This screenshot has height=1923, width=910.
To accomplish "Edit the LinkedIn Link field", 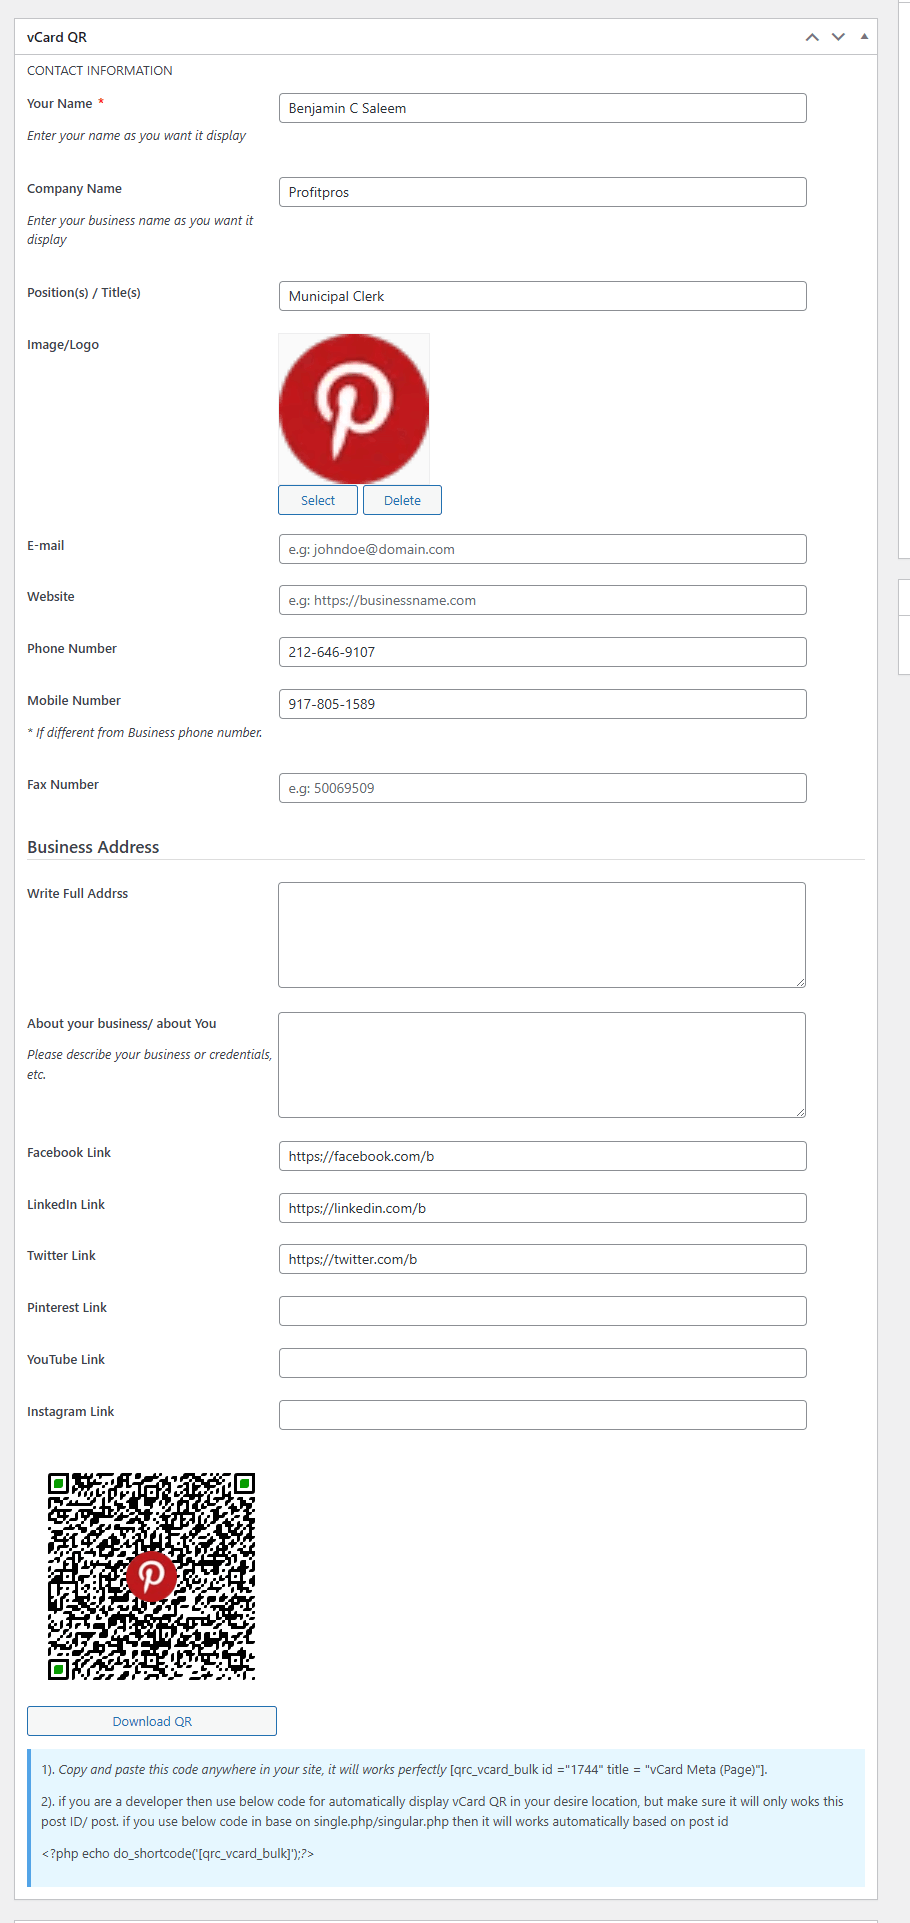I will [x=542, y=1208].
